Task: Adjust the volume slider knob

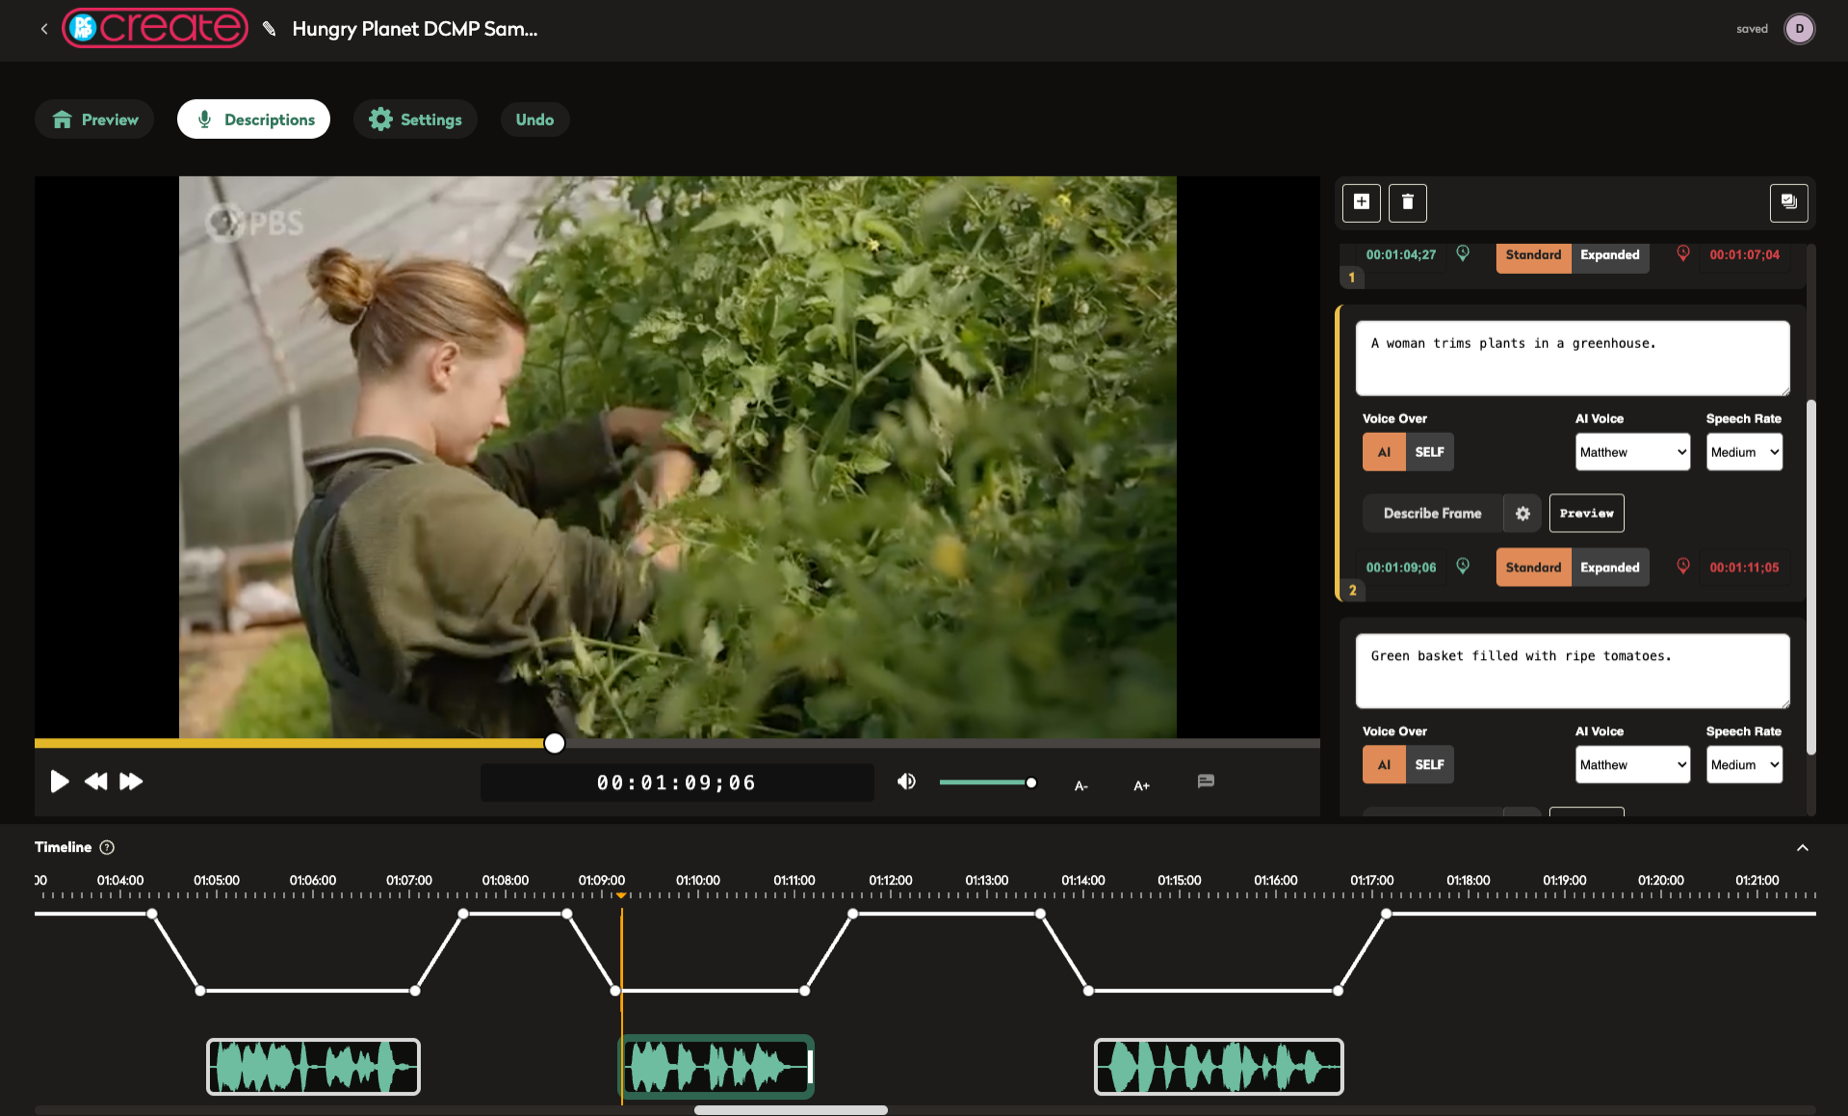Action: click(x=1031, y=782)
